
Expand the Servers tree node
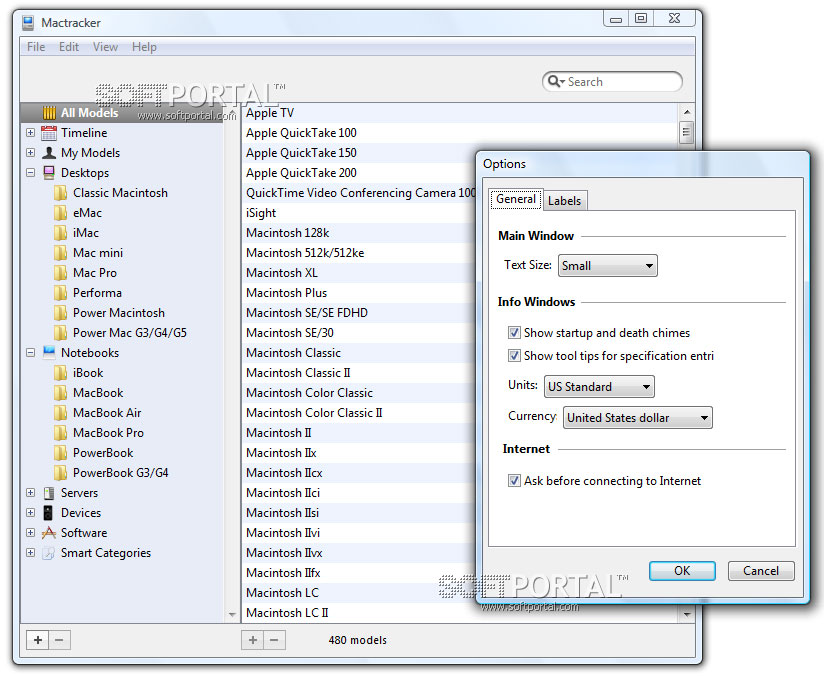(30, 493)
